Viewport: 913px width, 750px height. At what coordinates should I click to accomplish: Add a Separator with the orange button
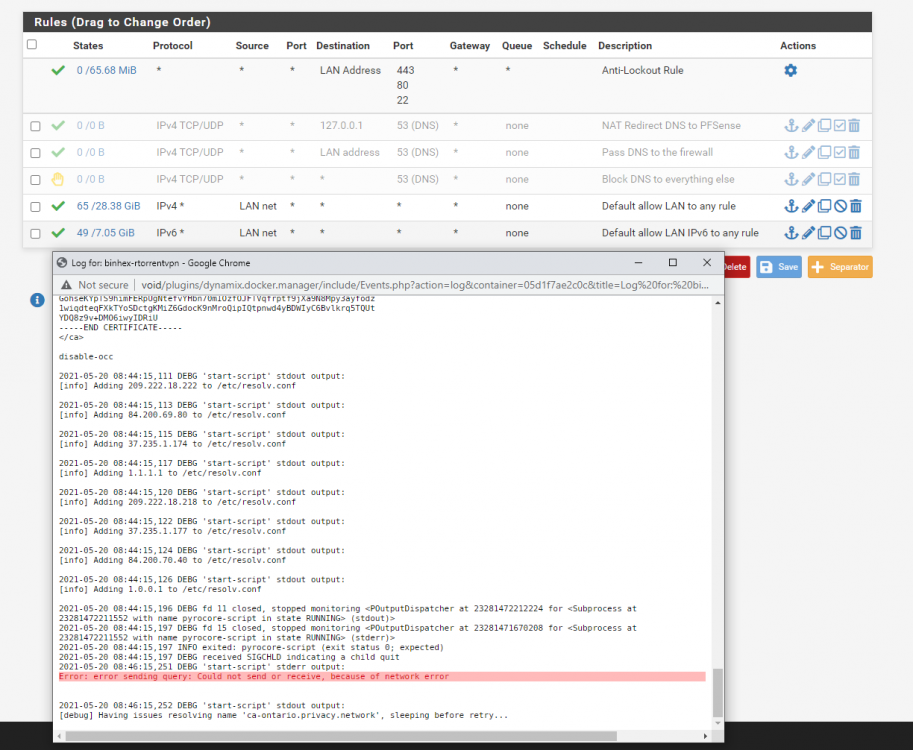pos(840,267)
